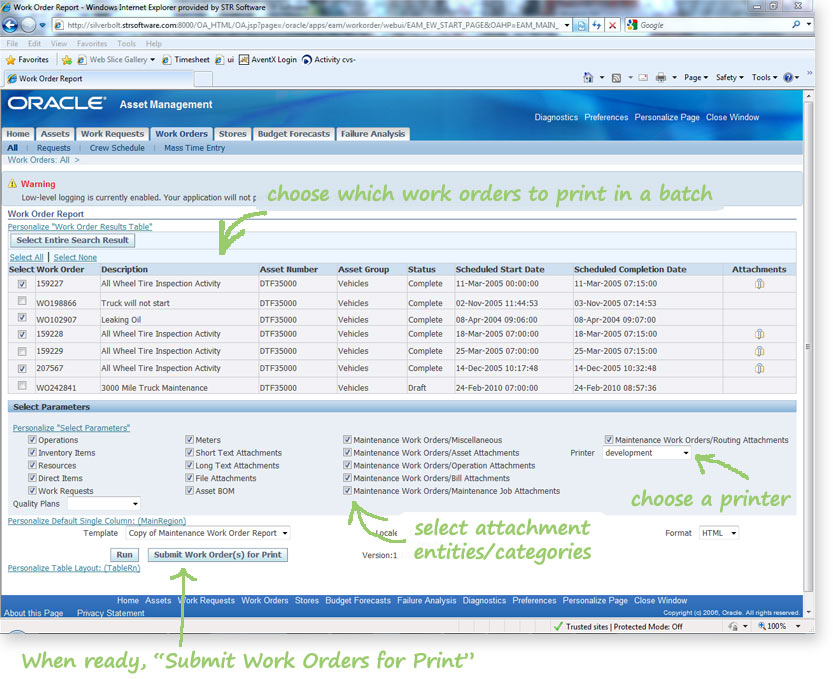Click the Compatibility View icon

click(581, 25)
